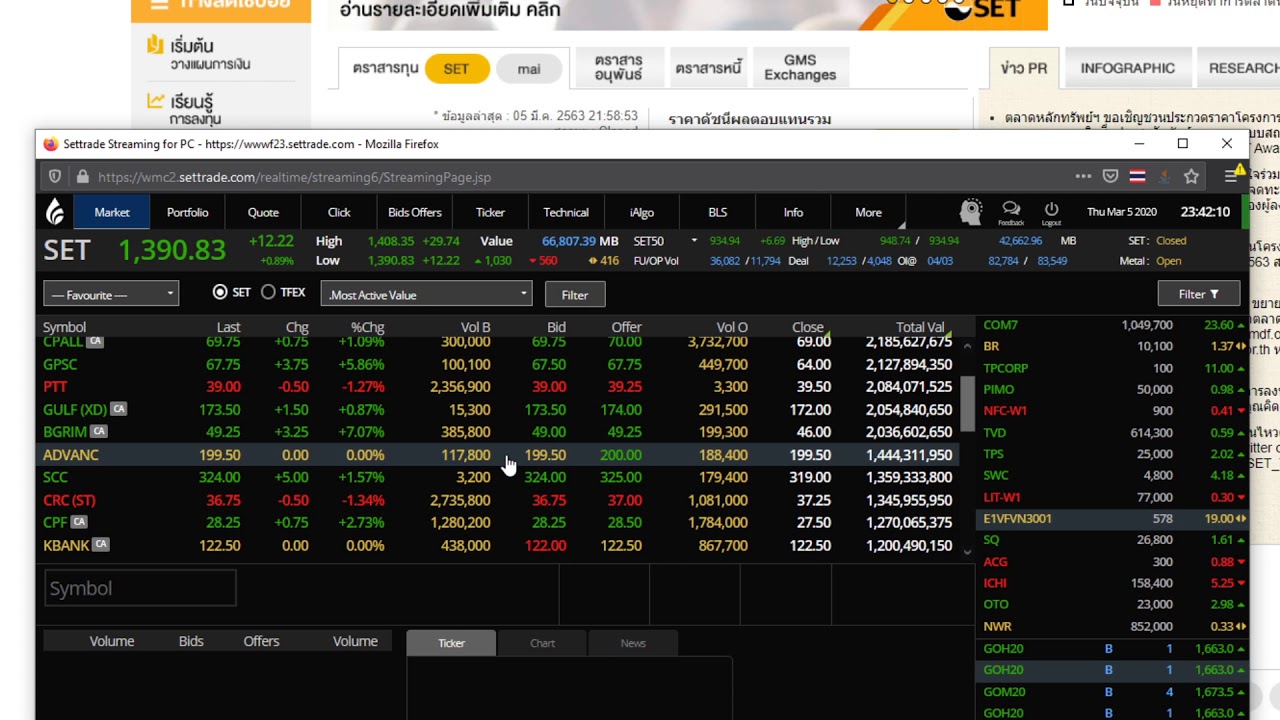
Task: Open the Firefox hamburger menu
Action: pos(1231,176)
